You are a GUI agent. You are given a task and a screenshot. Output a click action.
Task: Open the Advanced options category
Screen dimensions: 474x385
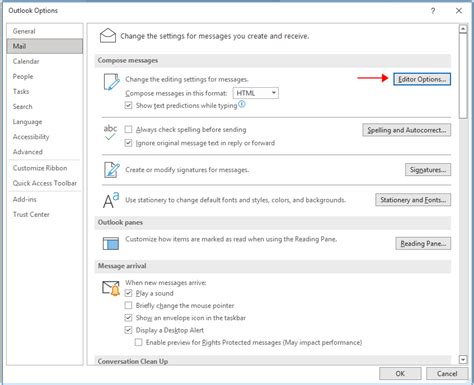(45, 152)
